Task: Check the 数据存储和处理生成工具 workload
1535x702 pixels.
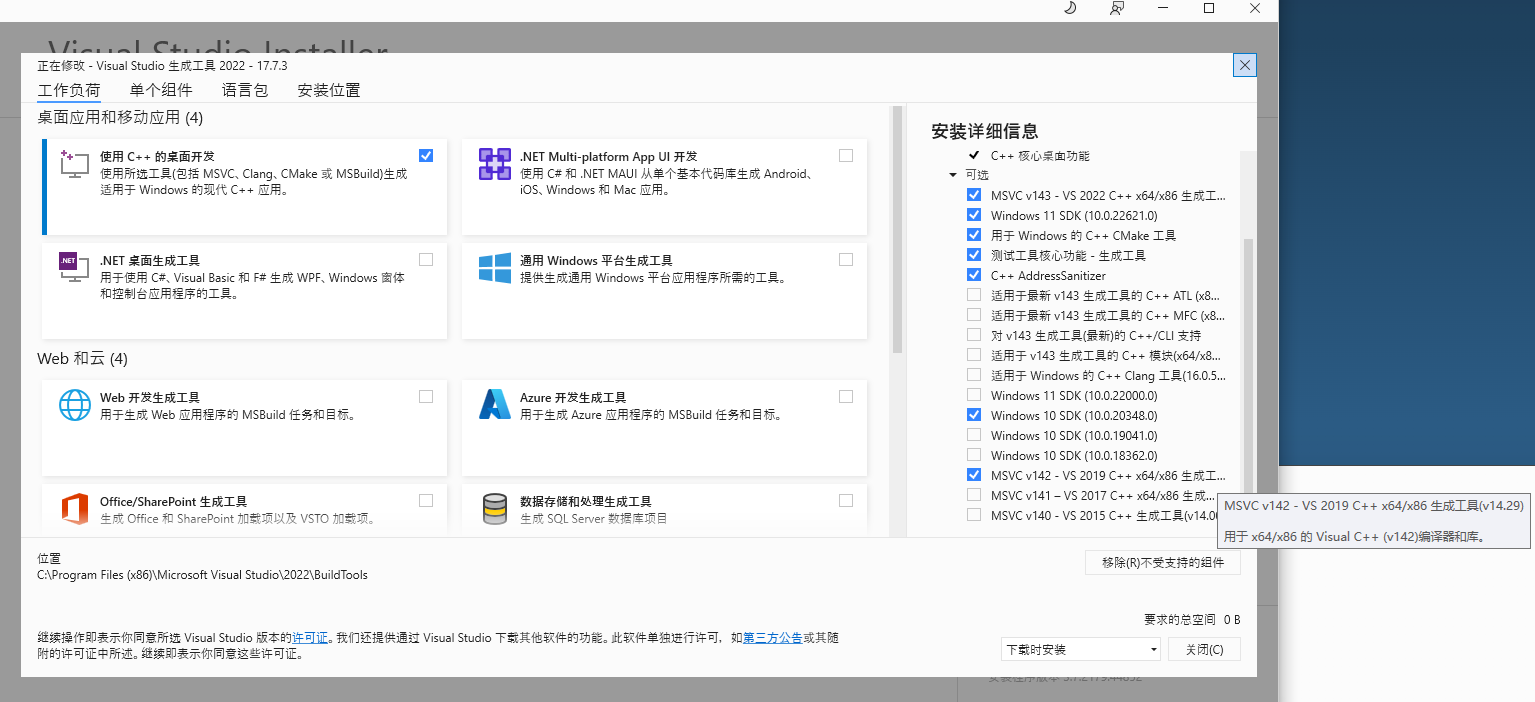Action: (x=846, y=500)
